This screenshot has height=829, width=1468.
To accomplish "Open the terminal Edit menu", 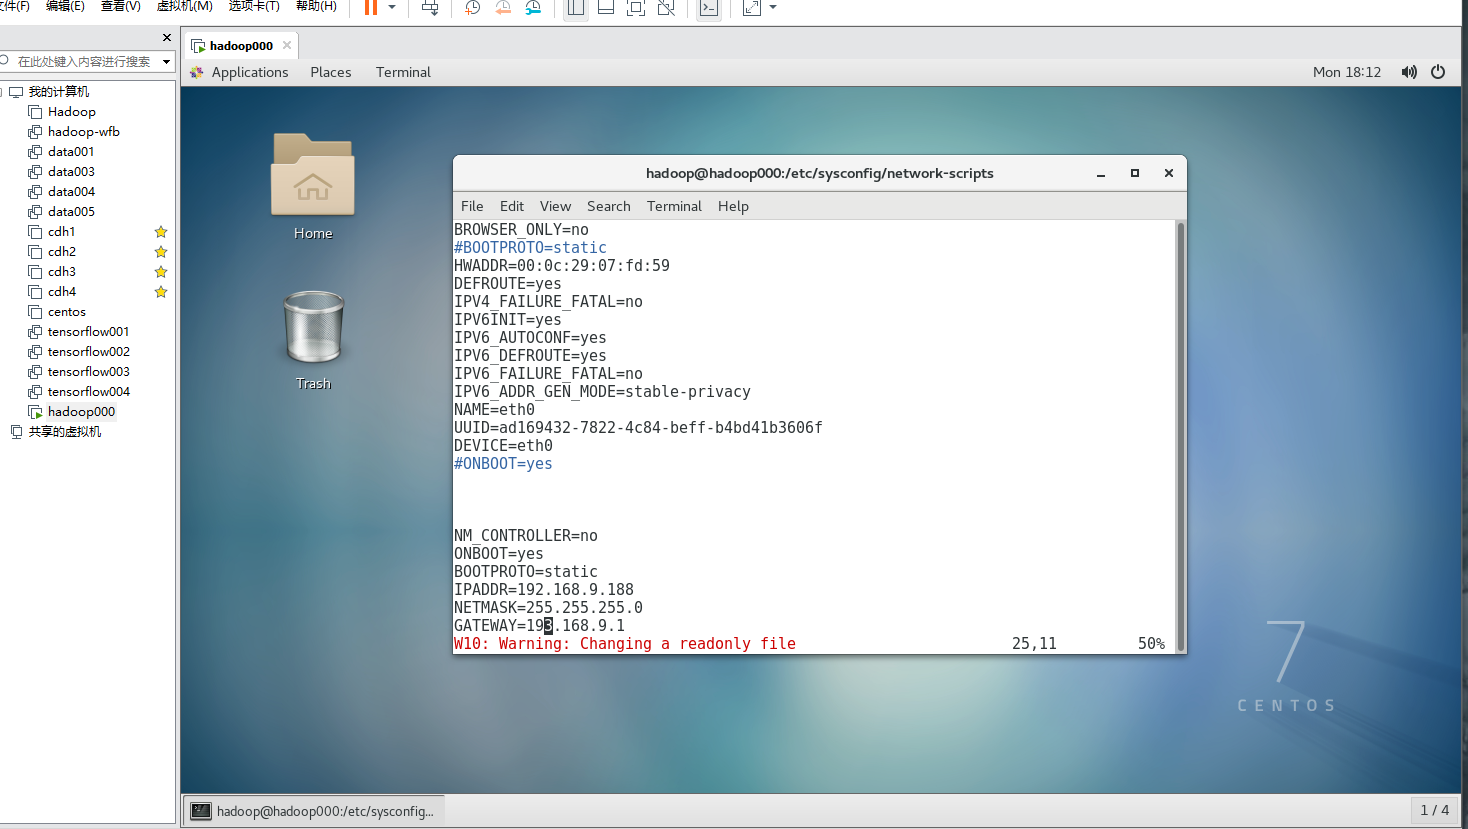I will coord(512,206).
